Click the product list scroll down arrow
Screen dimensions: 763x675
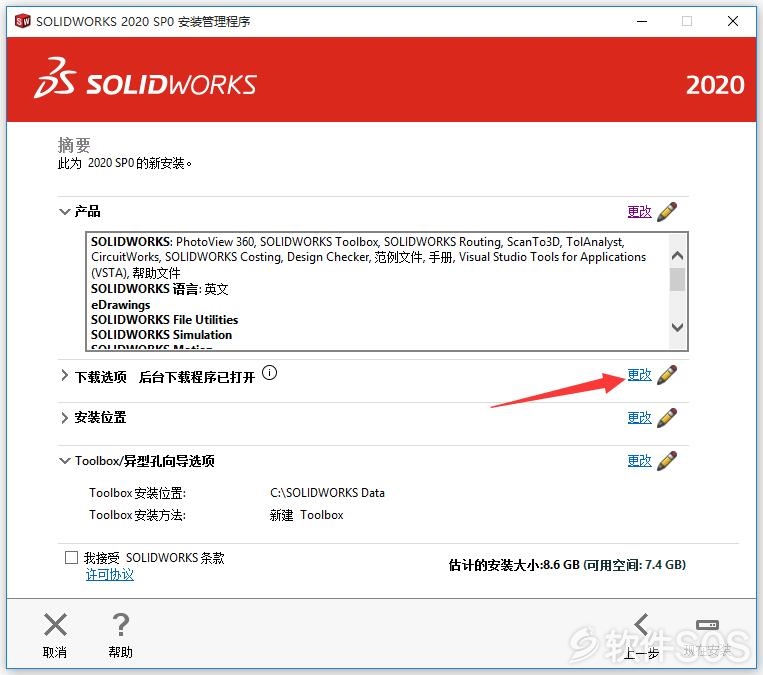pyautogui.click(x=677, y=327)
